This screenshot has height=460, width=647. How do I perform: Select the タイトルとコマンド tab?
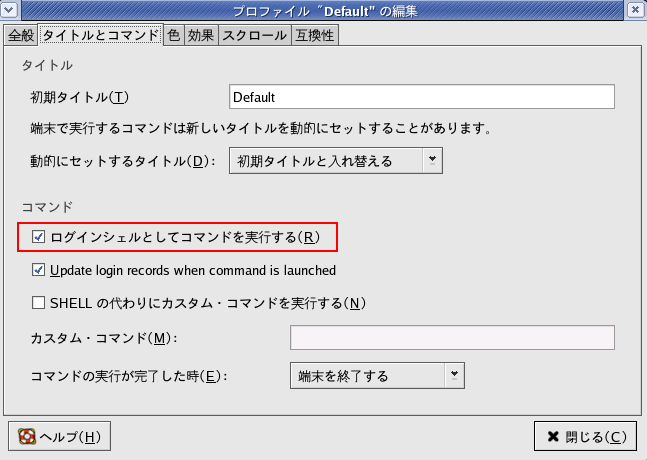coord(101,35)
